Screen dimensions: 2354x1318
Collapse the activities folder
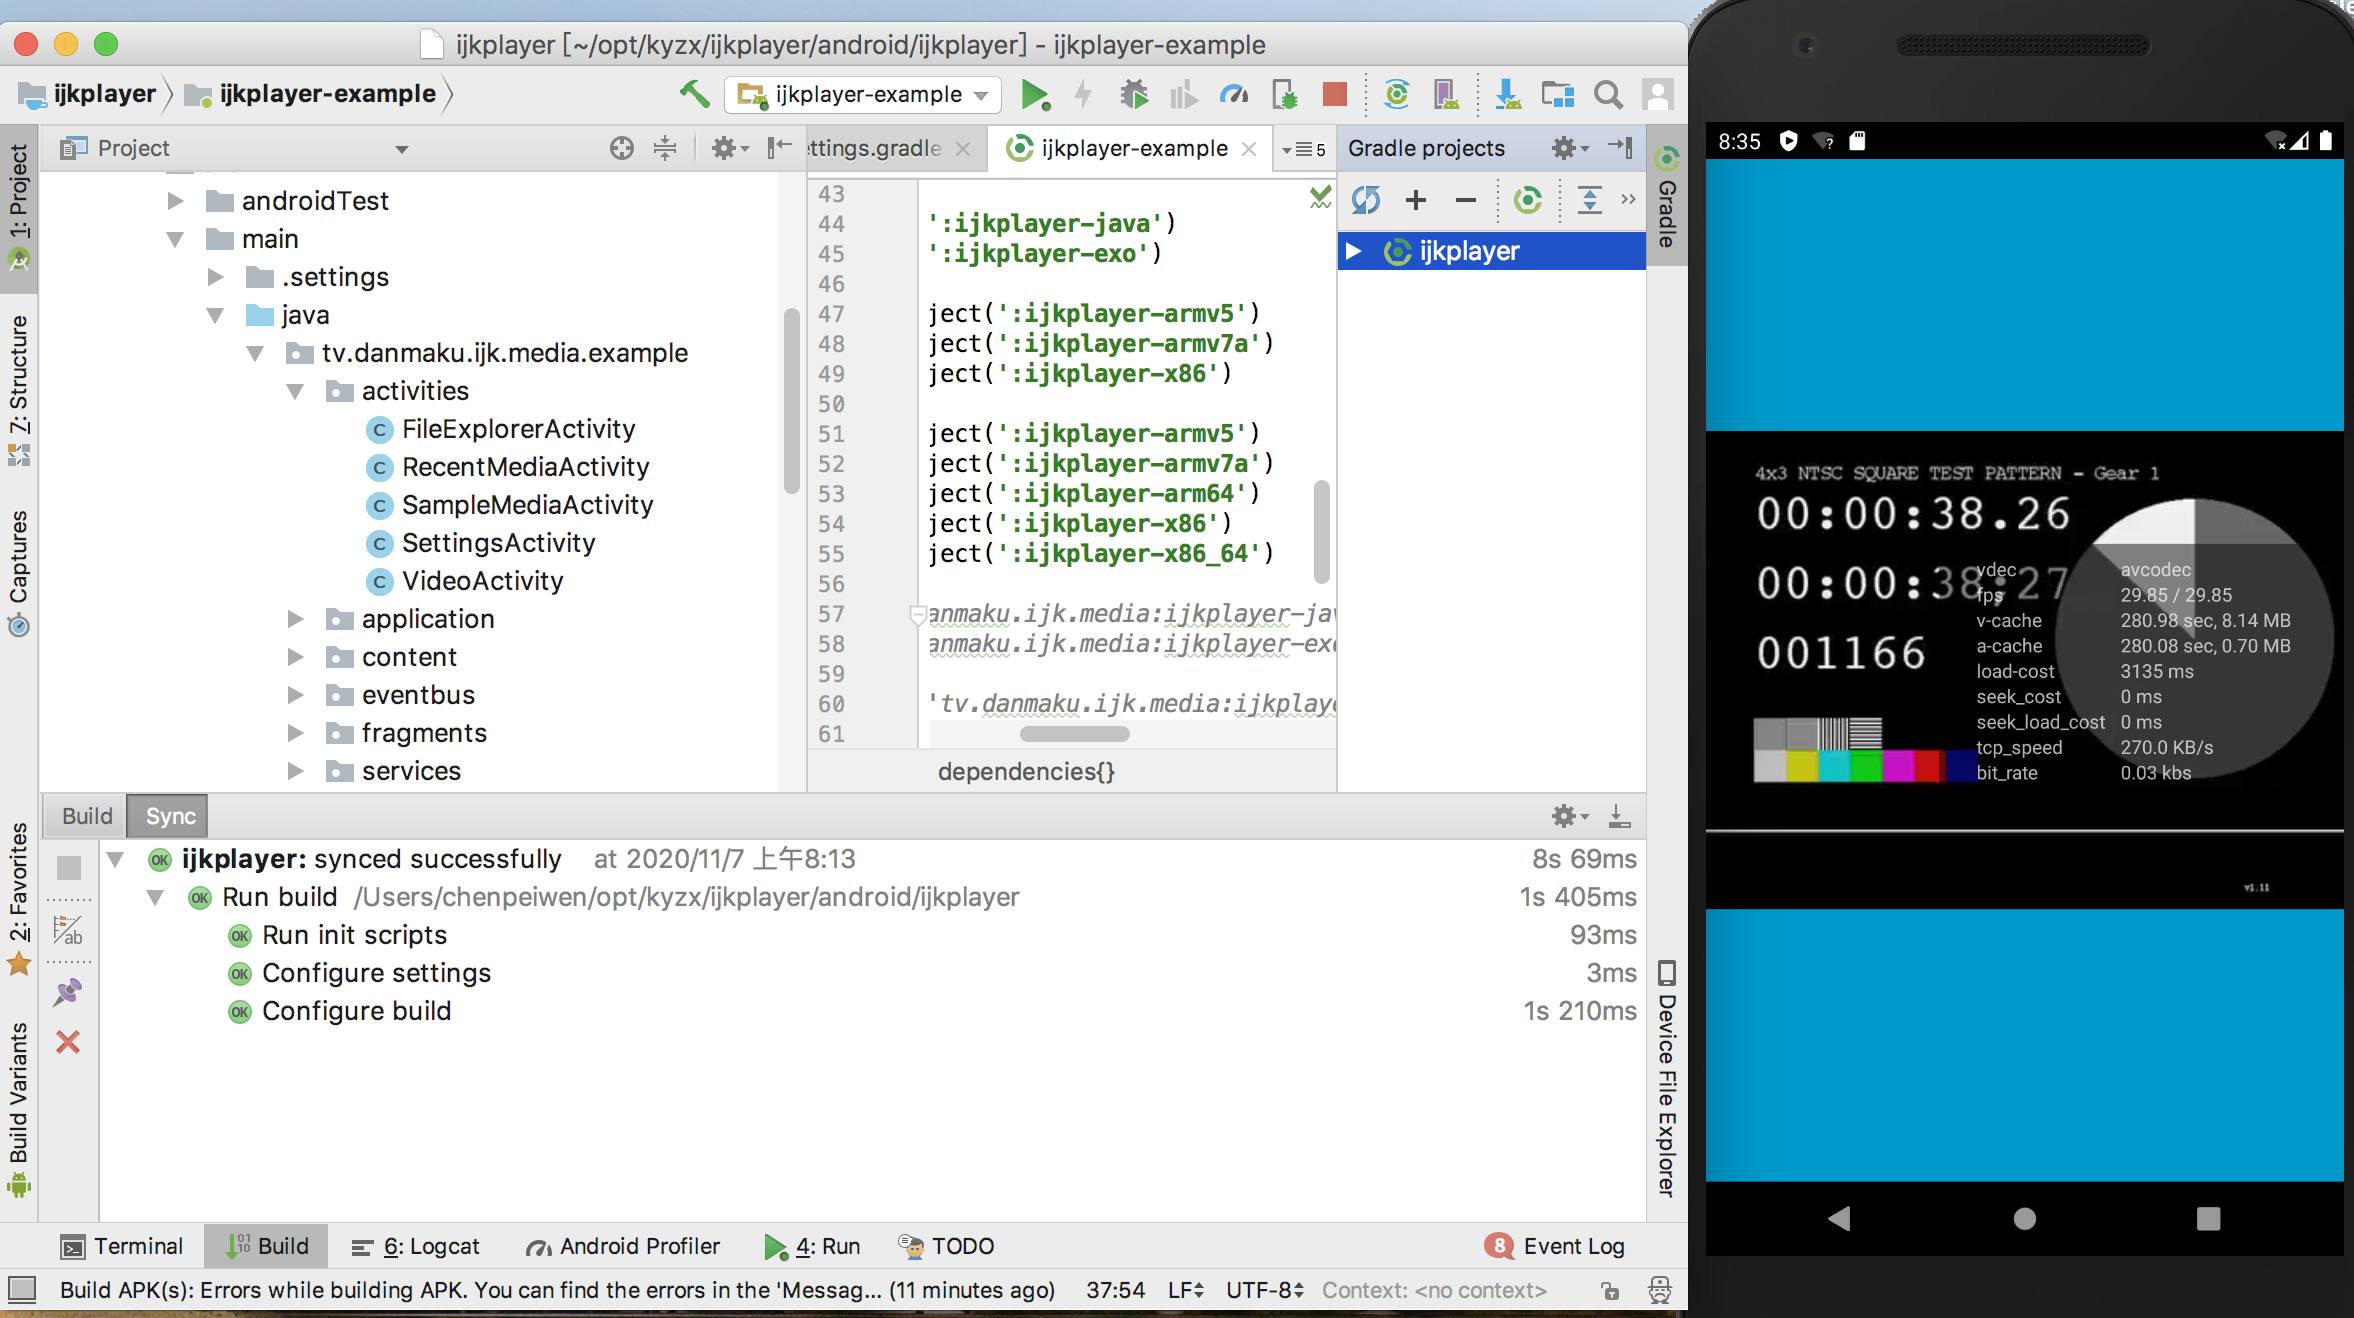(x=295, y=391)
